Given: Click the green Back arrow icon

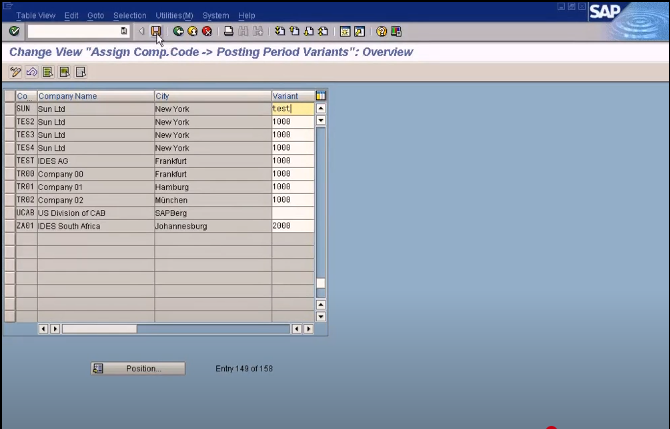Looking at the screenshot, I should pos(178,31).
